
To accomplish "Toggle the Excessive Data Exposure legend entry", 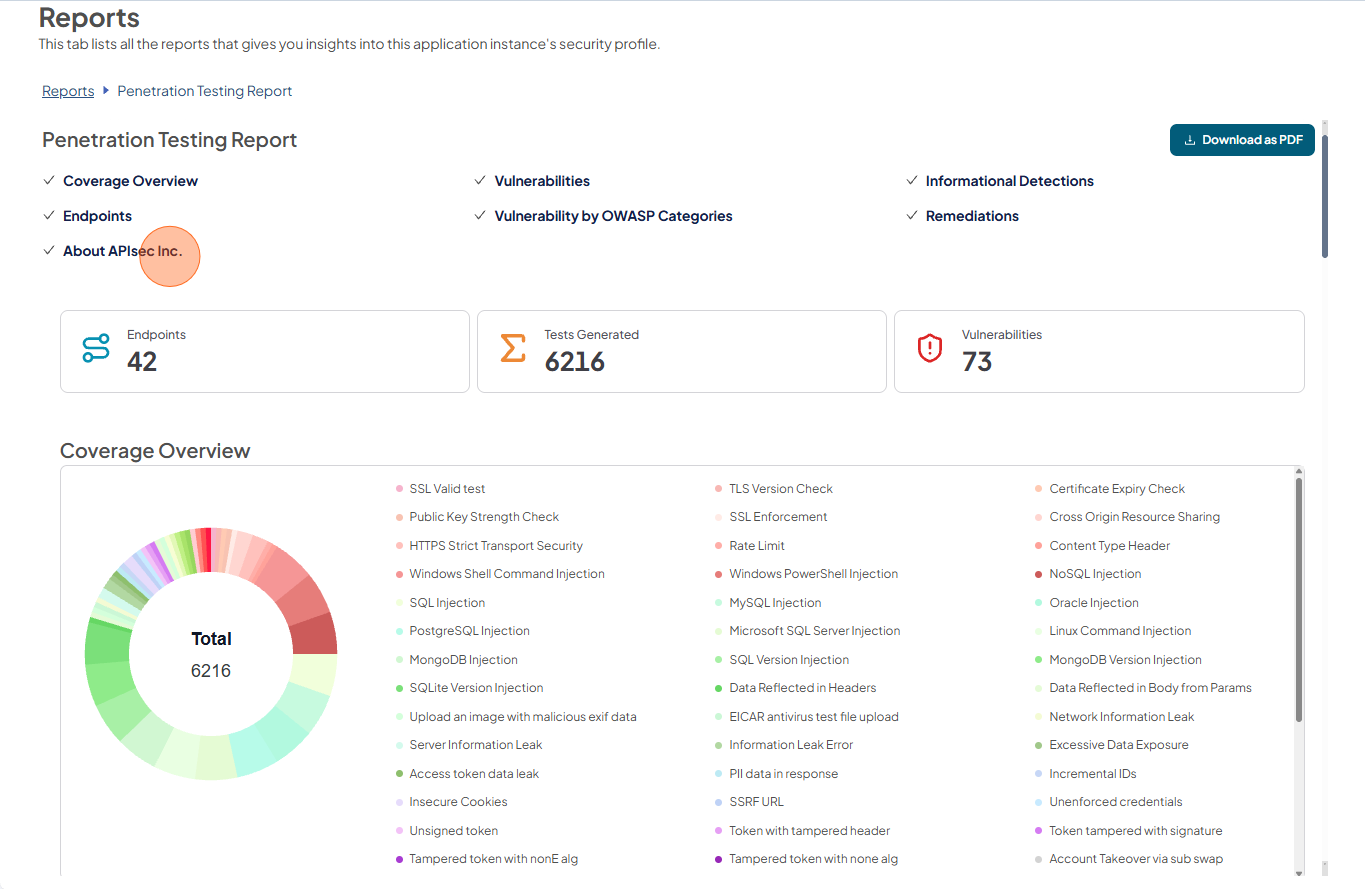I will (x=1112, y=745).
